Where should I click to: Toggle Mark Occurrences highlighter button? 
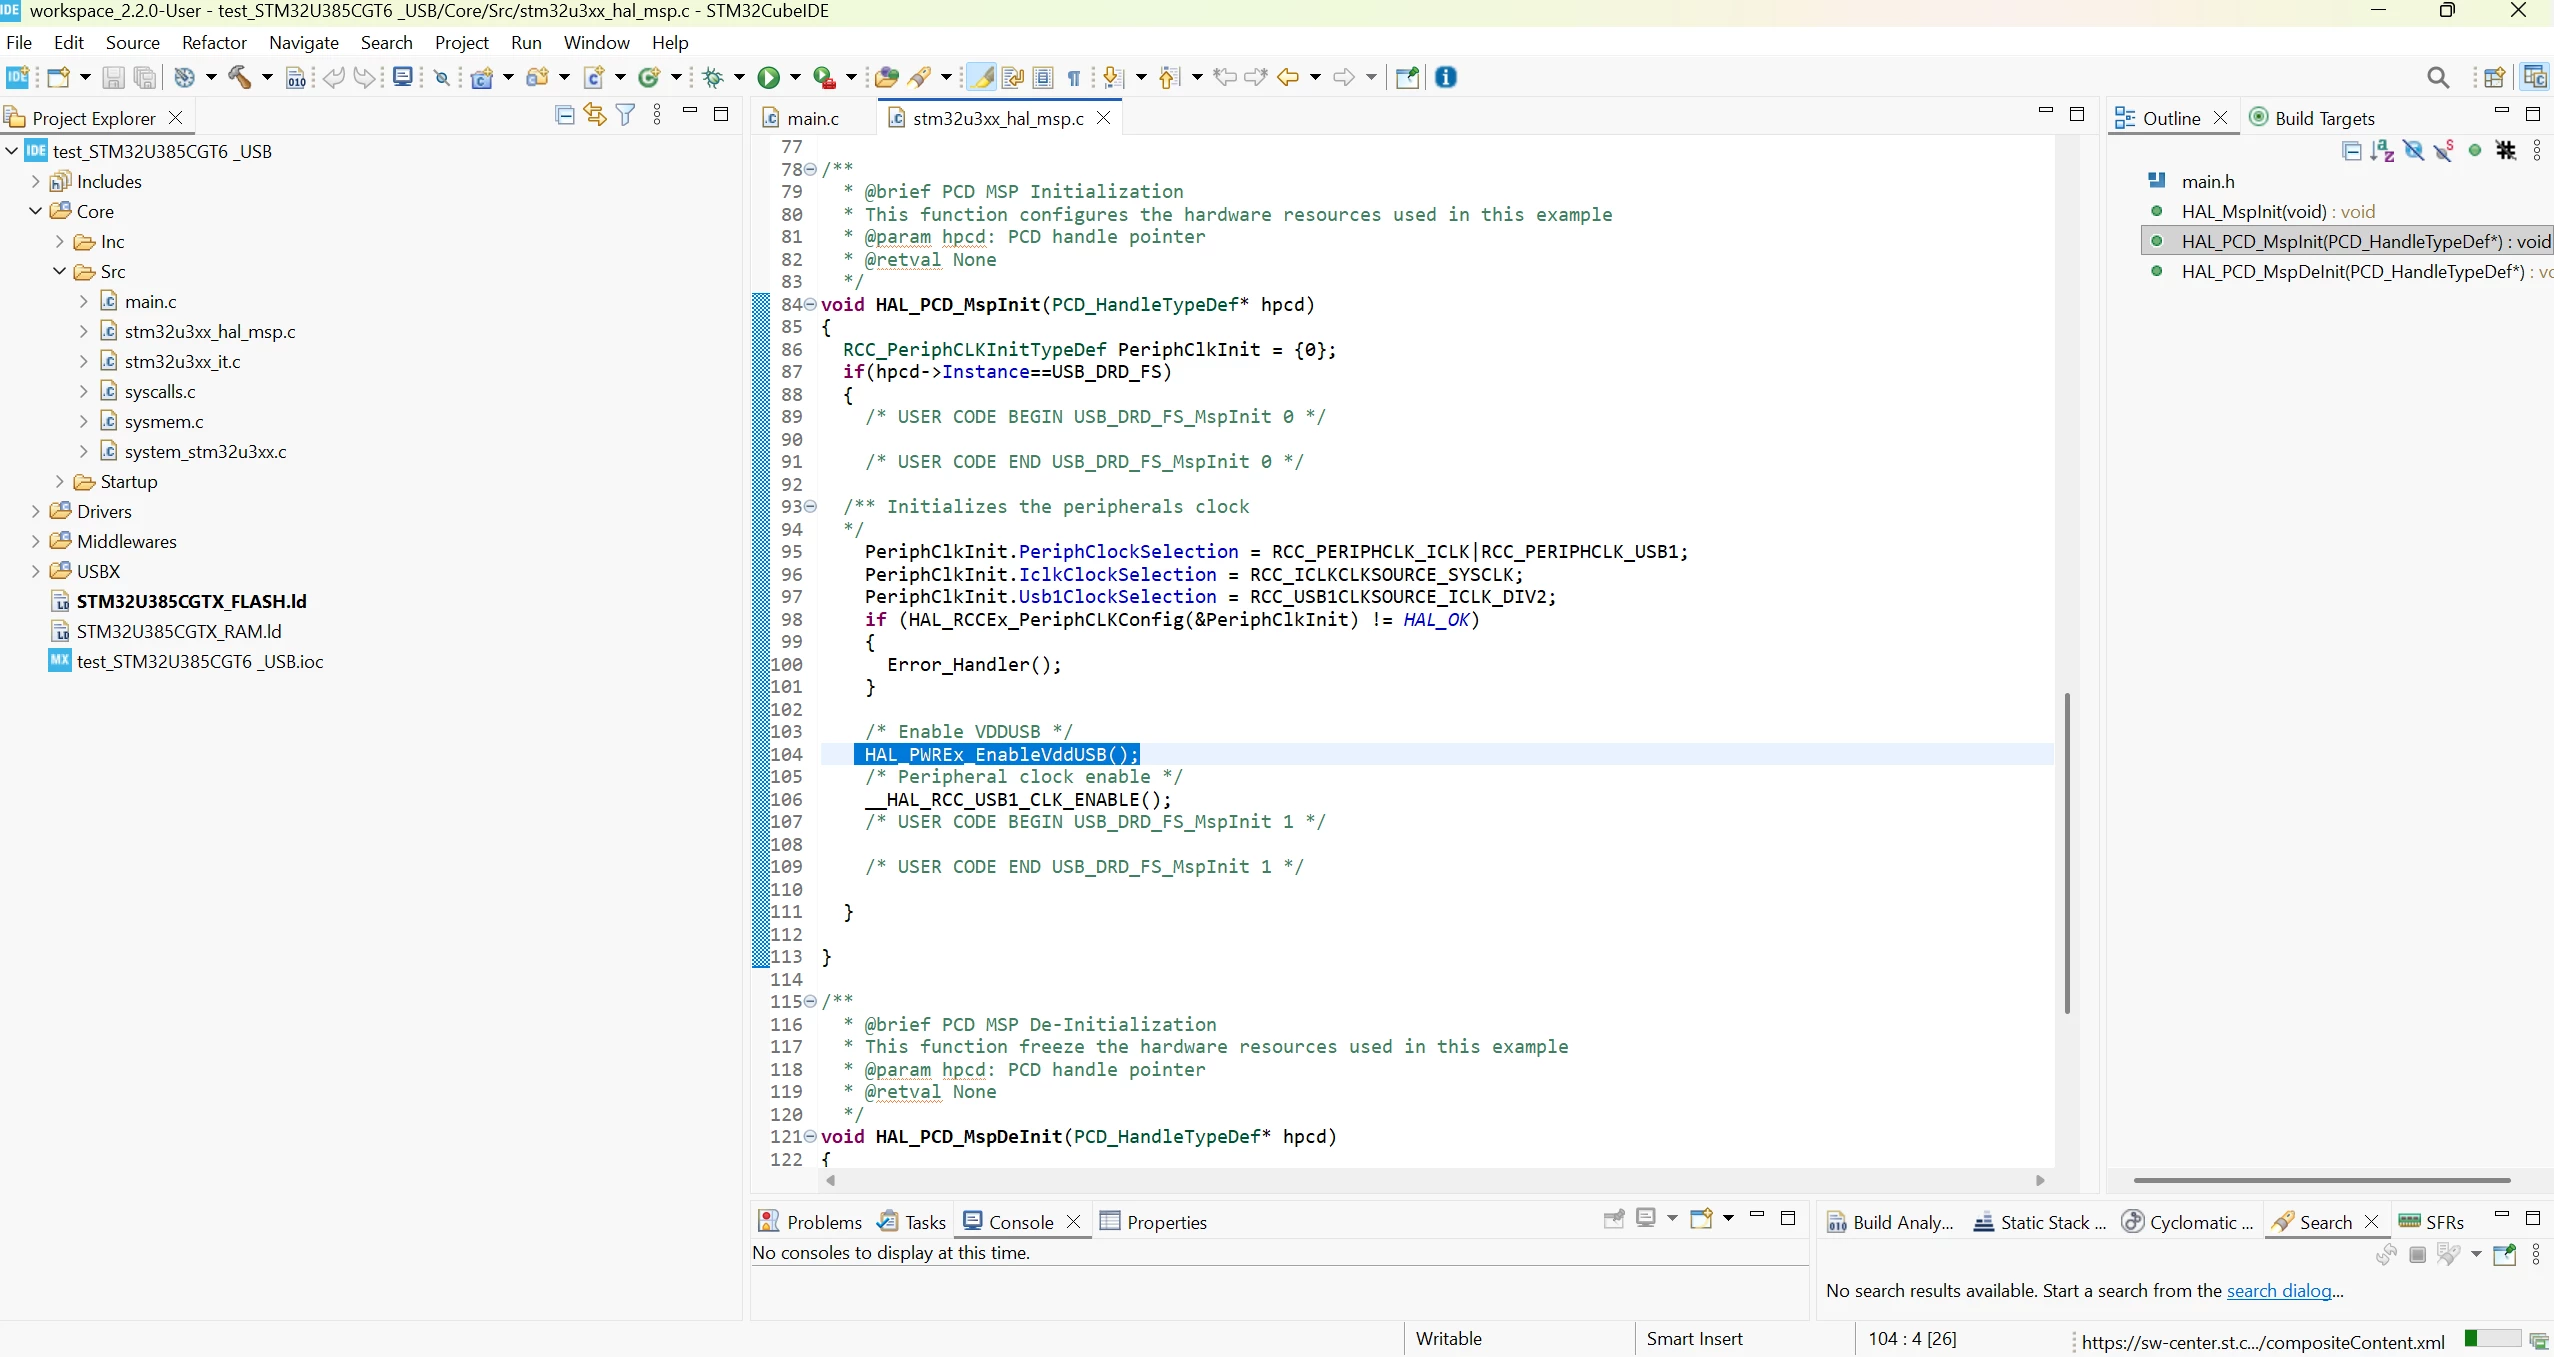coord(982,77)
